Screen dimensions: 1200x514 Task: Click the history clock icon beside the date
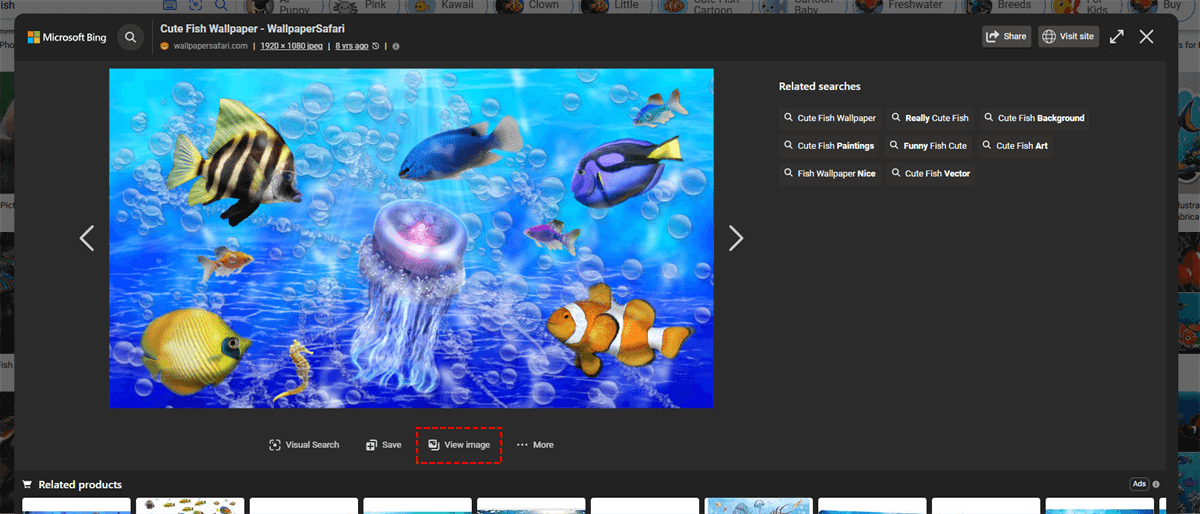pyautogui.click(x=376, y=46)
